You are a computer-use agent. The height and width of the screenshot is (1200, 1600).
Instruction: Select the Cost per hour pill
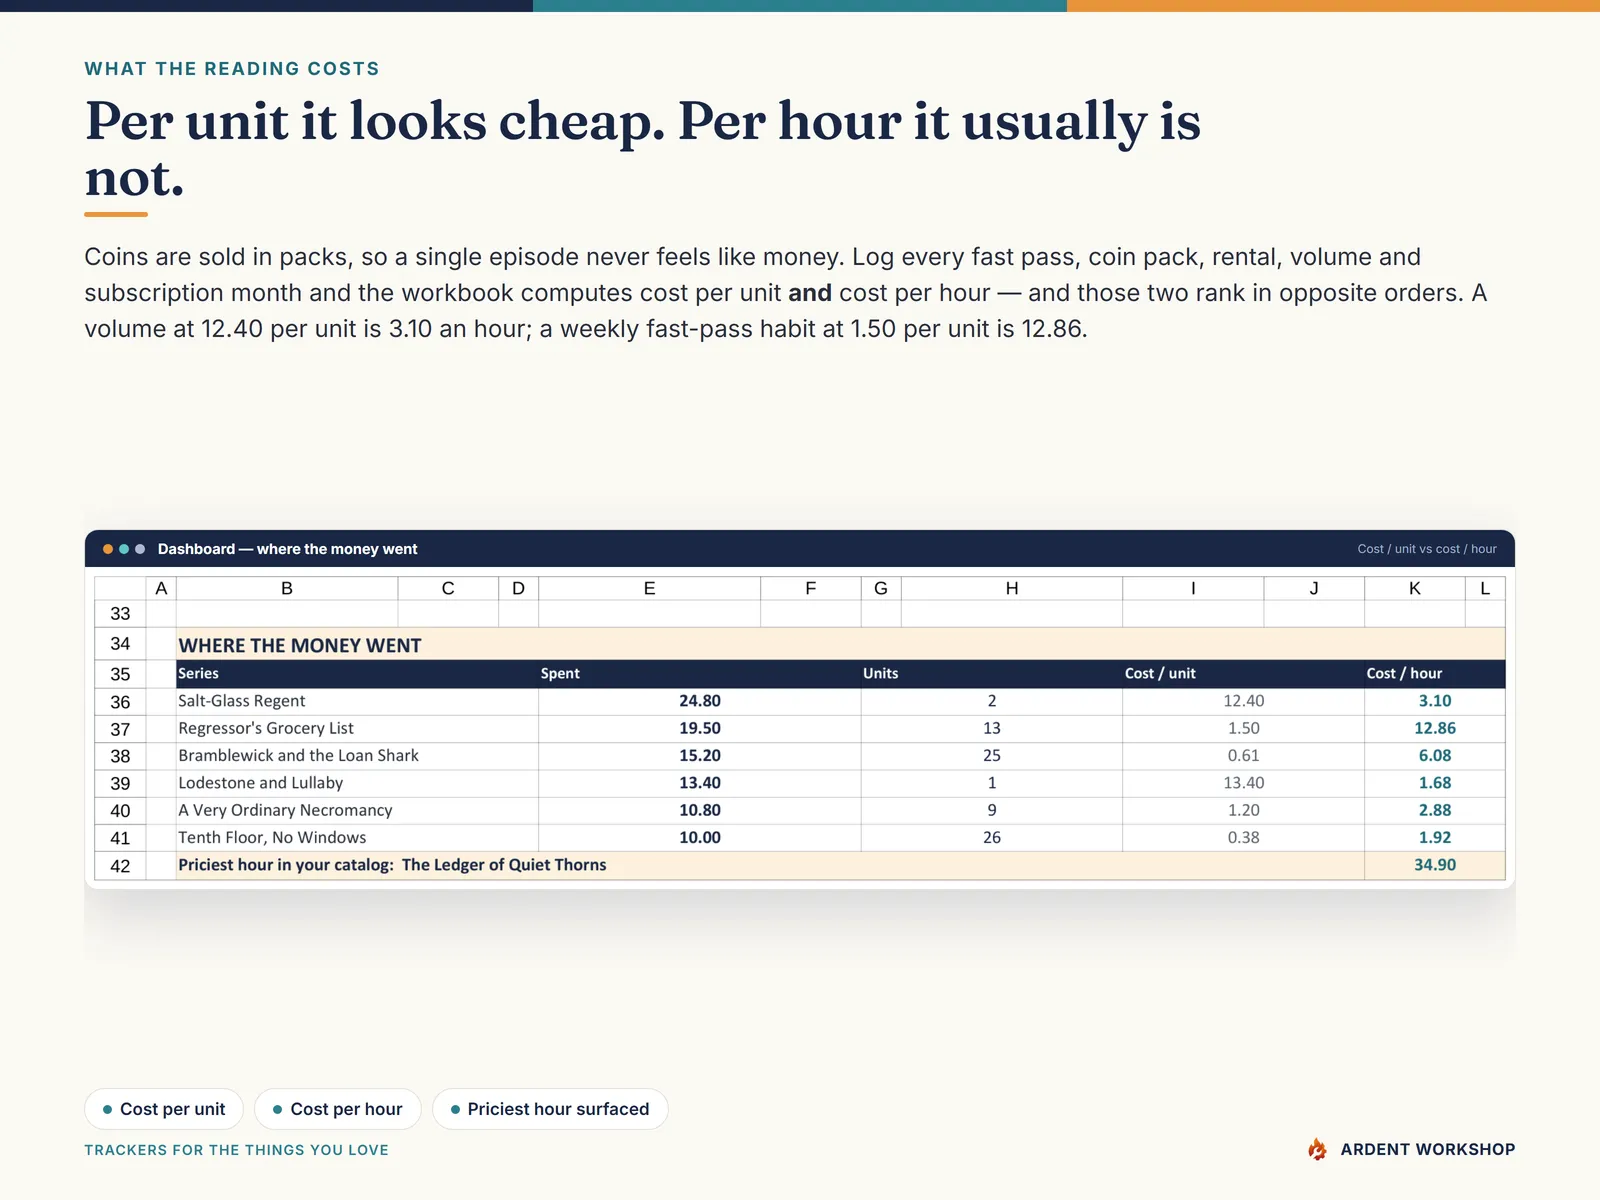coord(338,1109)
